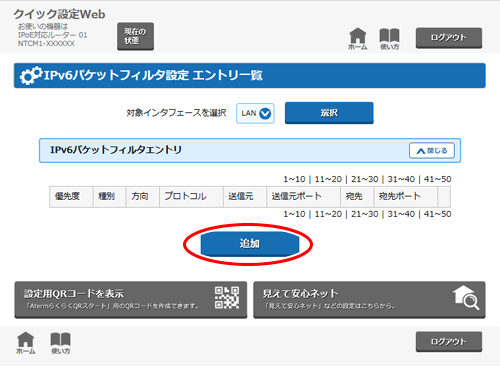Click the 宛先ポート column header
The width and height of the screenshot is (500, 388).
point(406,197)
